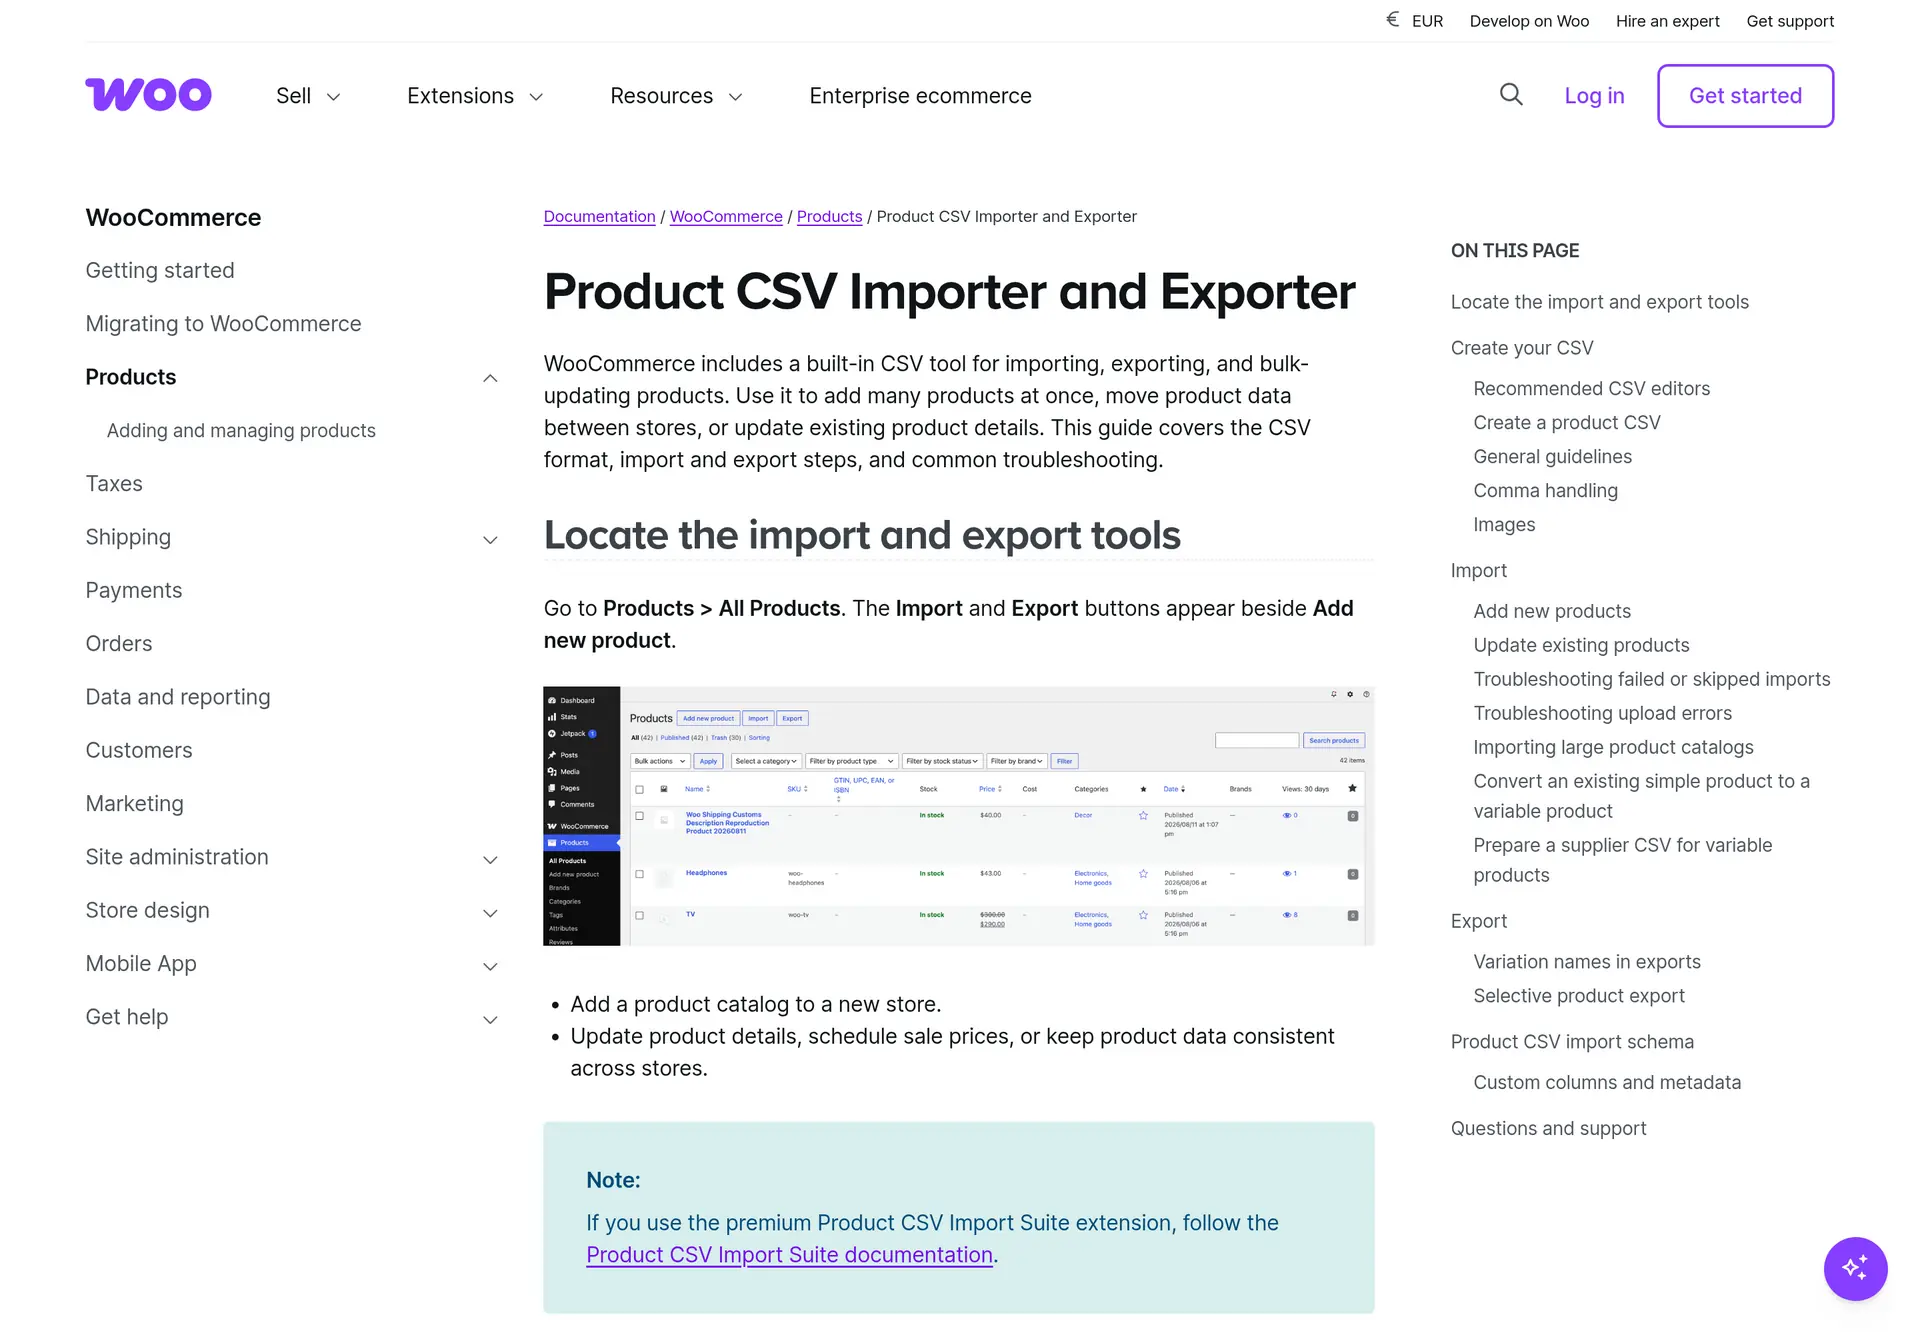Image resolution: width=1920 pixels, height=1333 pixels.
Task: Open Product CSV Import Suite documentation link
Action: 789,1254
